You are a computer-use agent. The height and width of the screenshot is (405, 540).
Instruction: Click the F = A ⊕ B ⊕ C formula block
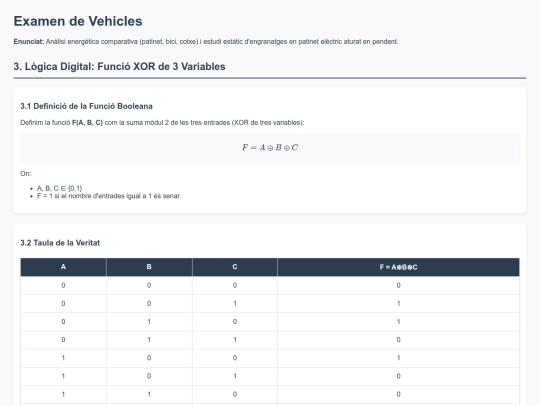[x=270, y=148]
